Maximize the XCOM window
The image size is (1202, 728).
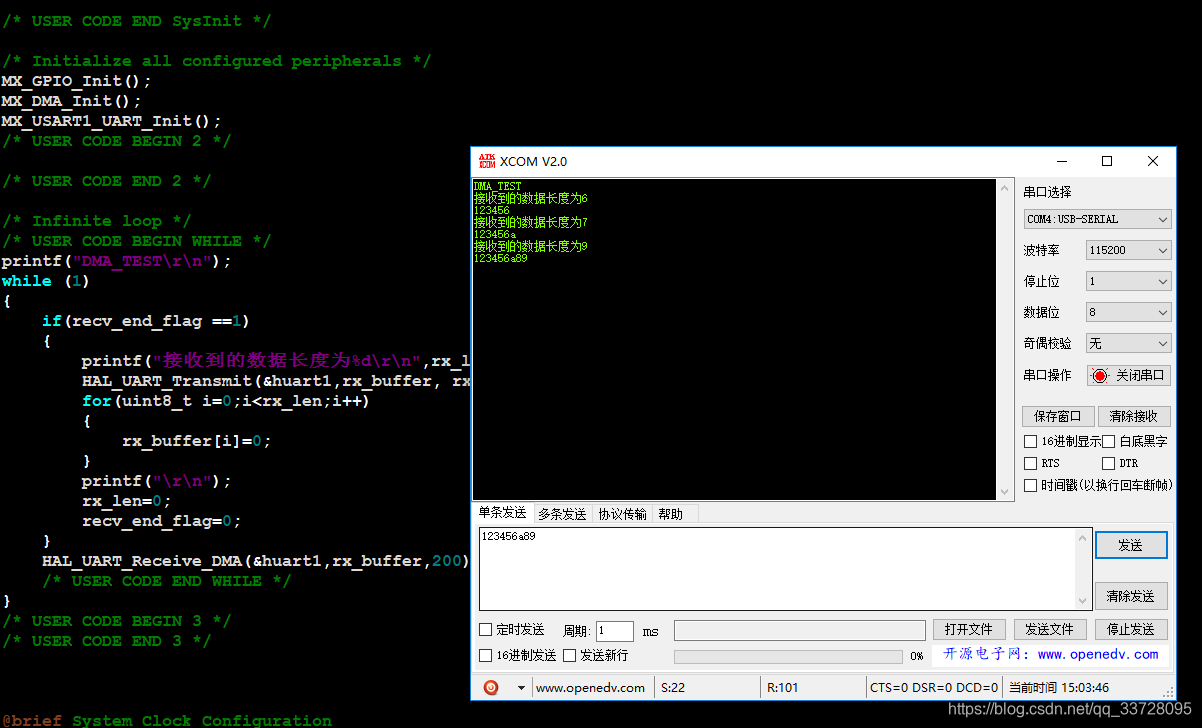pyautogui.click(x=1107, y=161)
